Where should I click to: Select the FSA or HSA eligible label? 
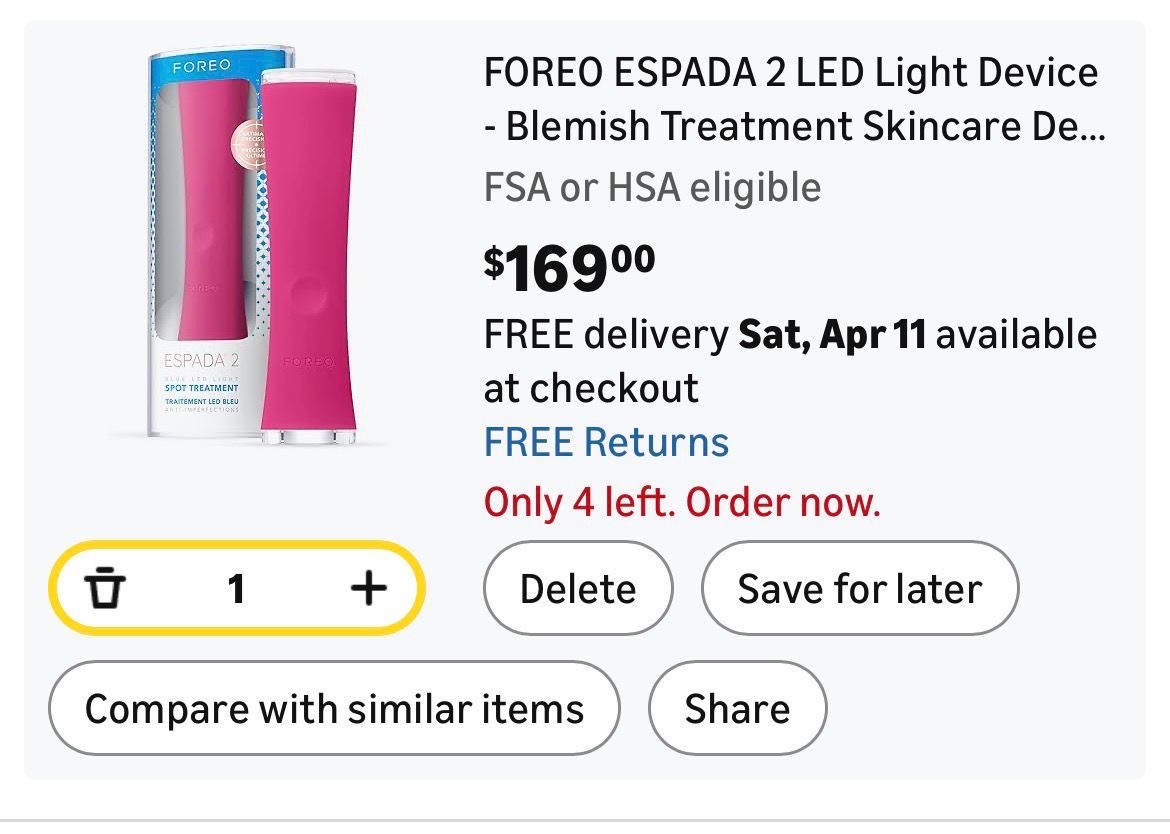[x=652, y=188]
